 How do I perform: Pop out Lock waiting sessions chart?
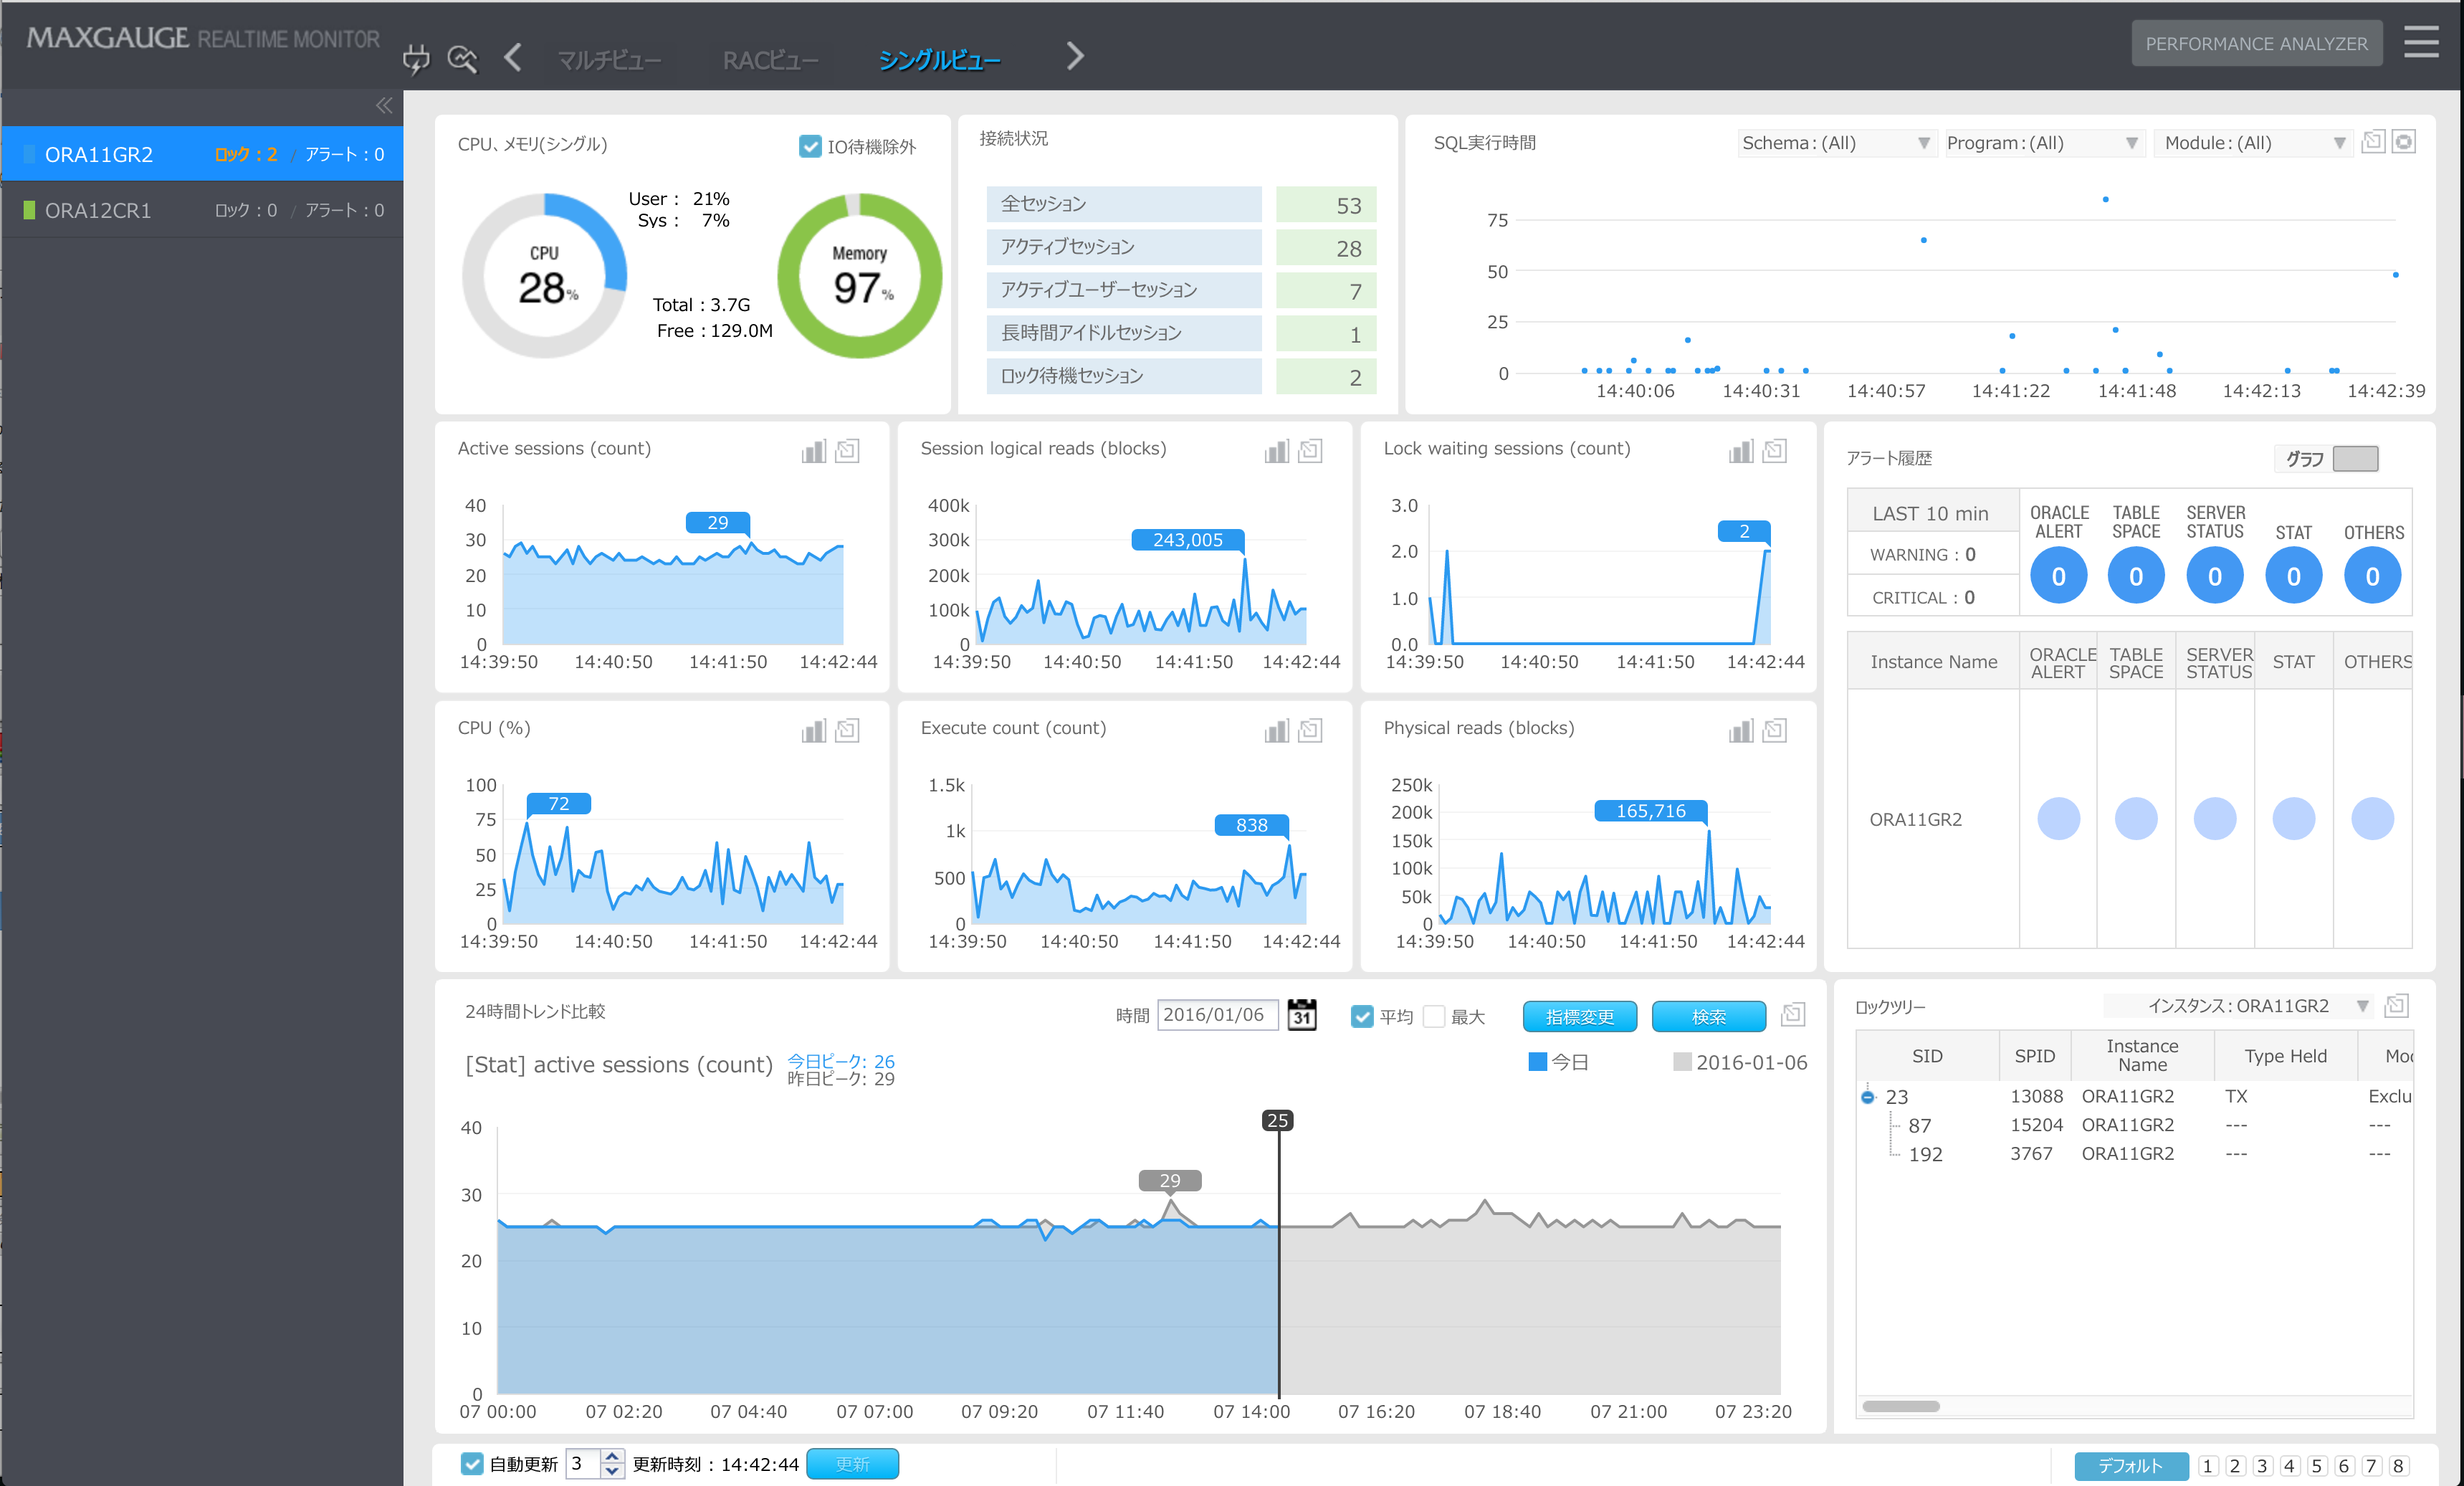(x=1775, y=451)
